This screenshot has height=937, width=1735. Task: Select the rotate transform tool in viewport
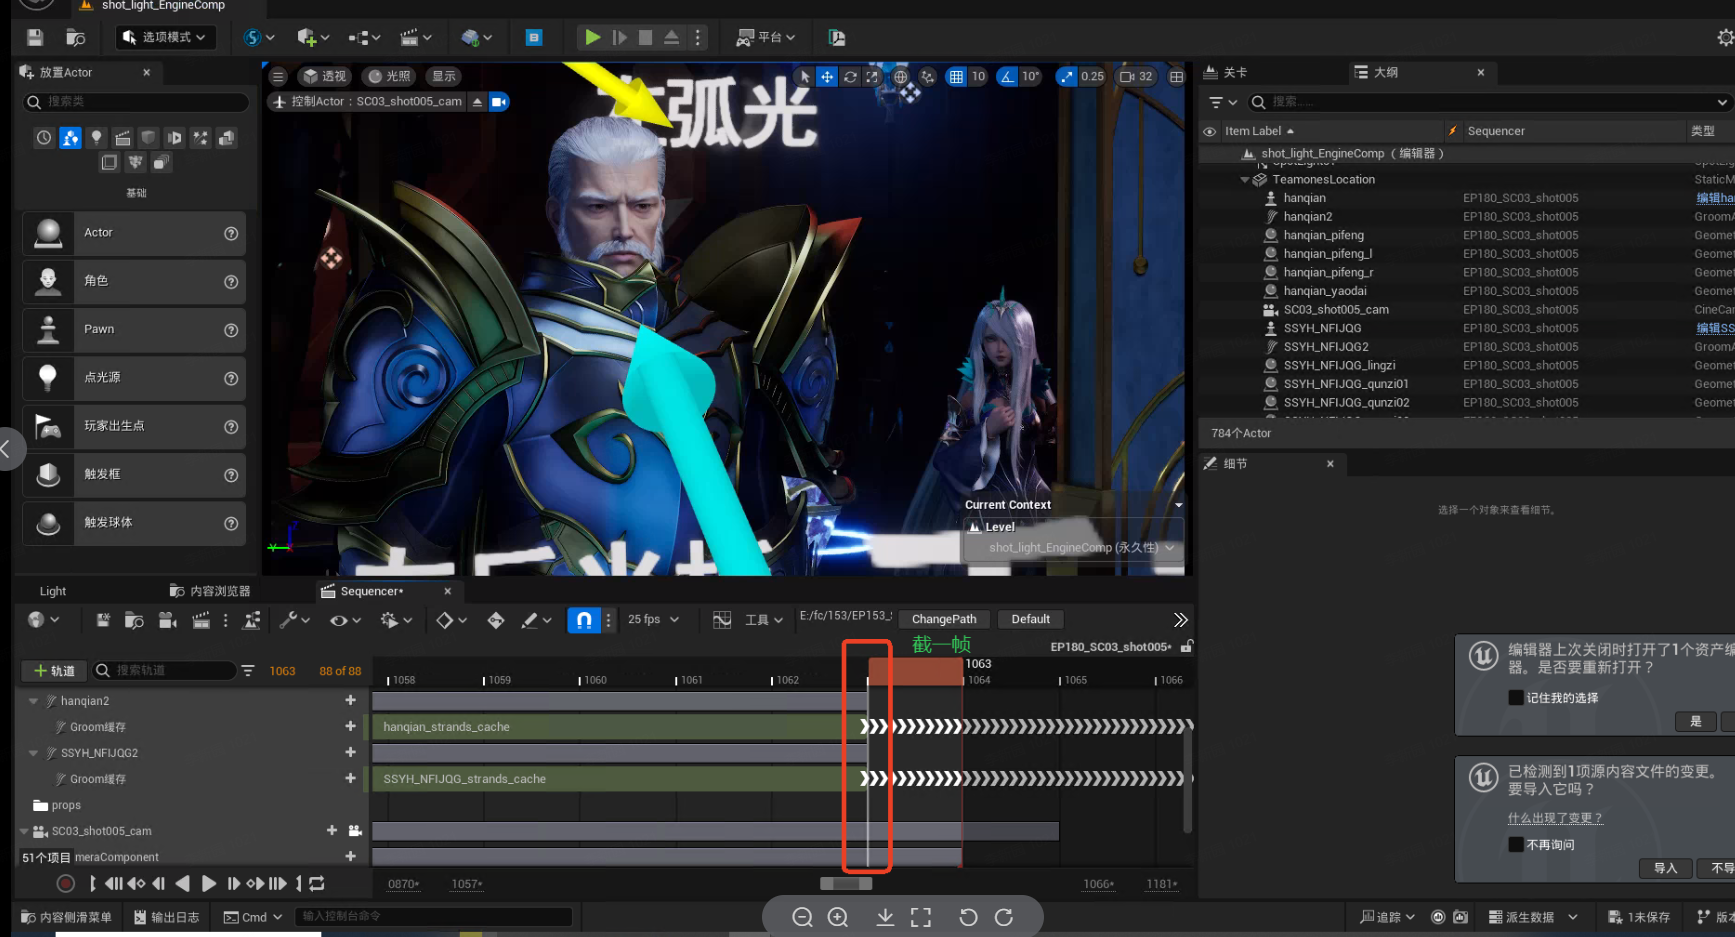(850, 77)
